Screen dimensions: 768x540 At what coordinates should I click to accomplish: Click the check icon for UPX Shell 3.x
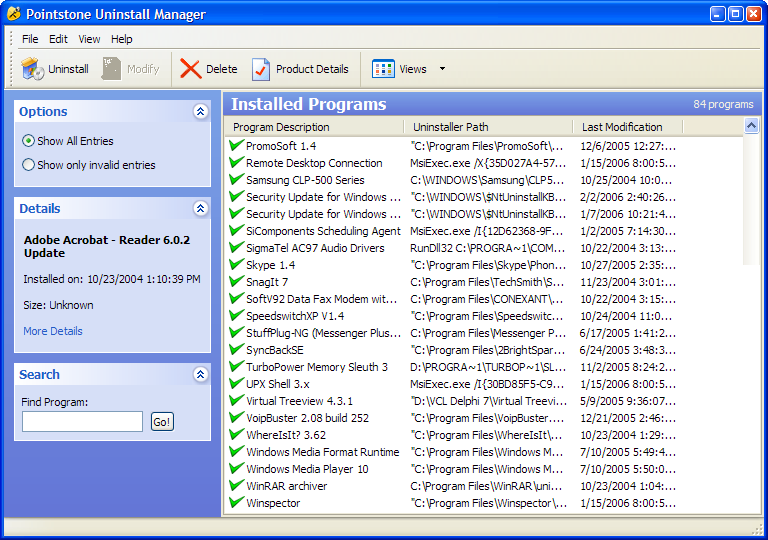pos(237,383)
